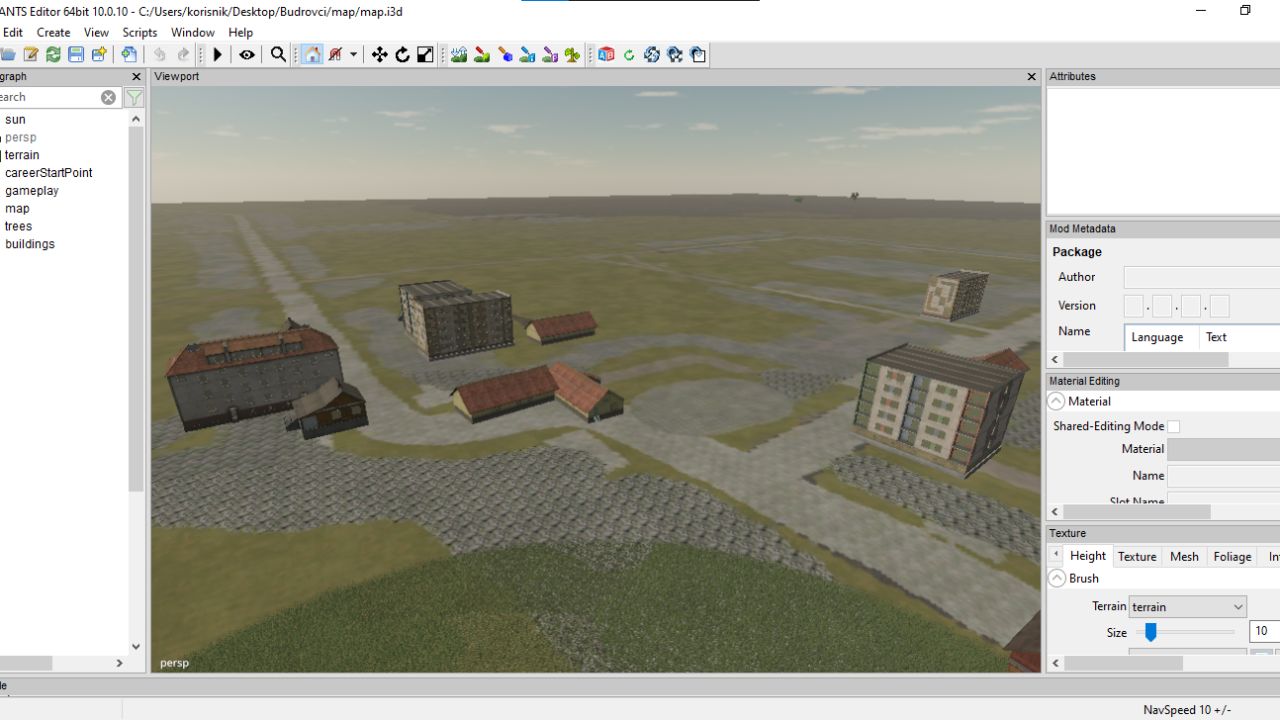The image size is (1280, 720).
Task: Toggle the eye visibility icon in toolbar
Action: click(x=247, y=55)
